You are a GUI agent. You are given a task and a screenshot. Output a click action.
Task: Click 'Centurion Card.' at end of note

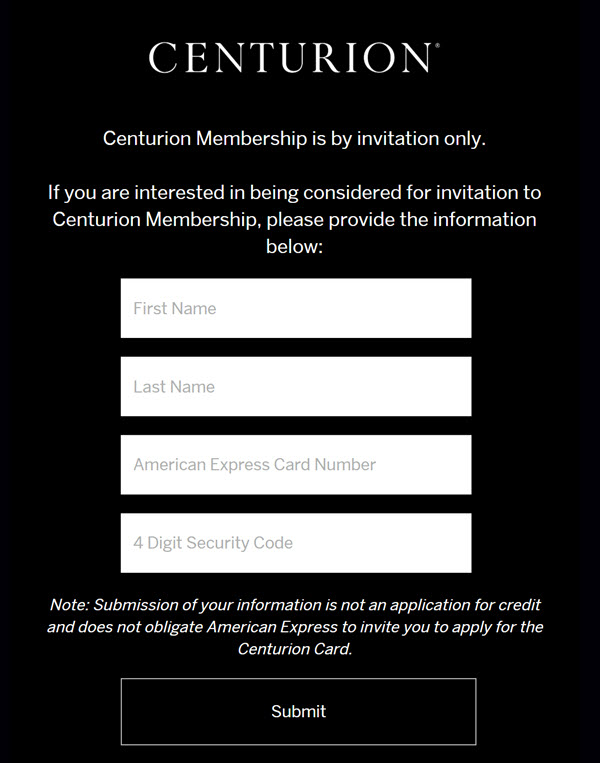pyautogui.click(x=294, y=649)
